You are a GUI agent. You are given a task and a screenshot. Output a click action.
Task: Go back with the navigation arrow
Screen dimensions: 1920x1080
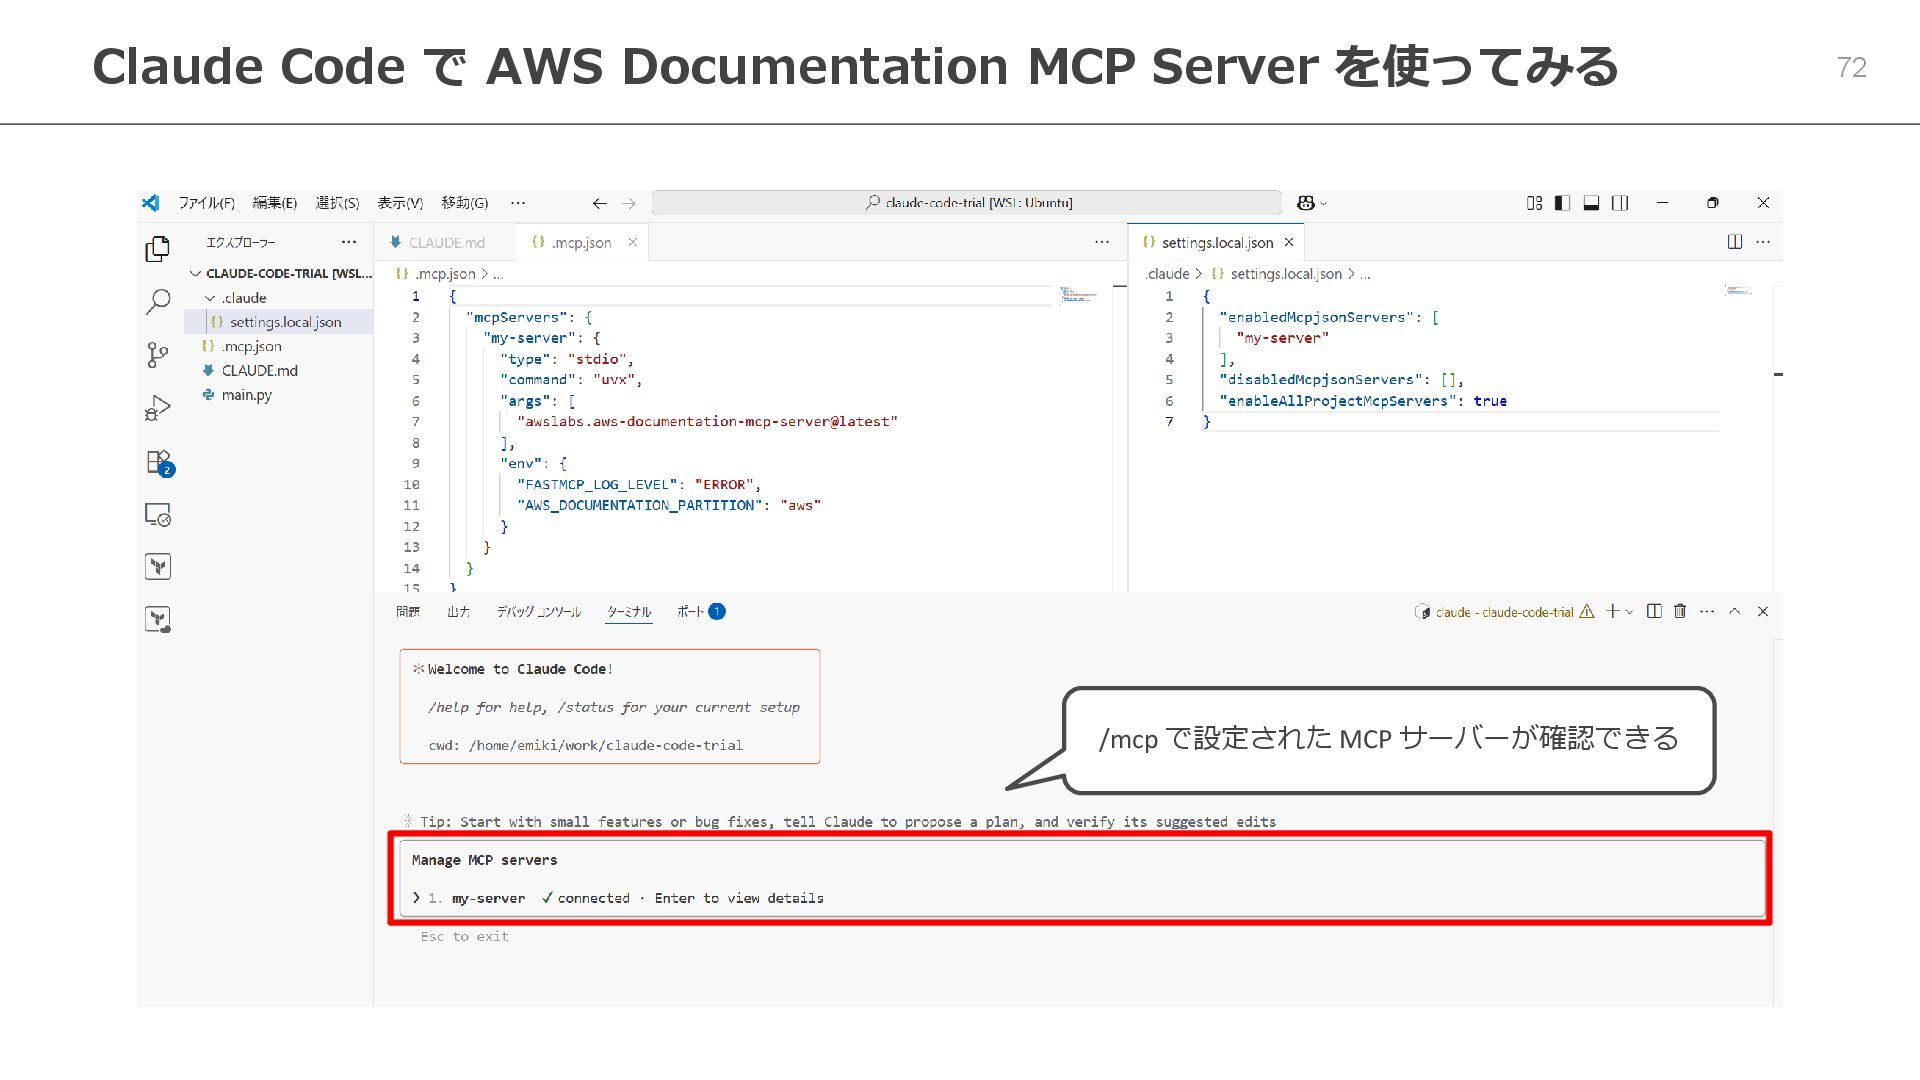coord(599,203)
